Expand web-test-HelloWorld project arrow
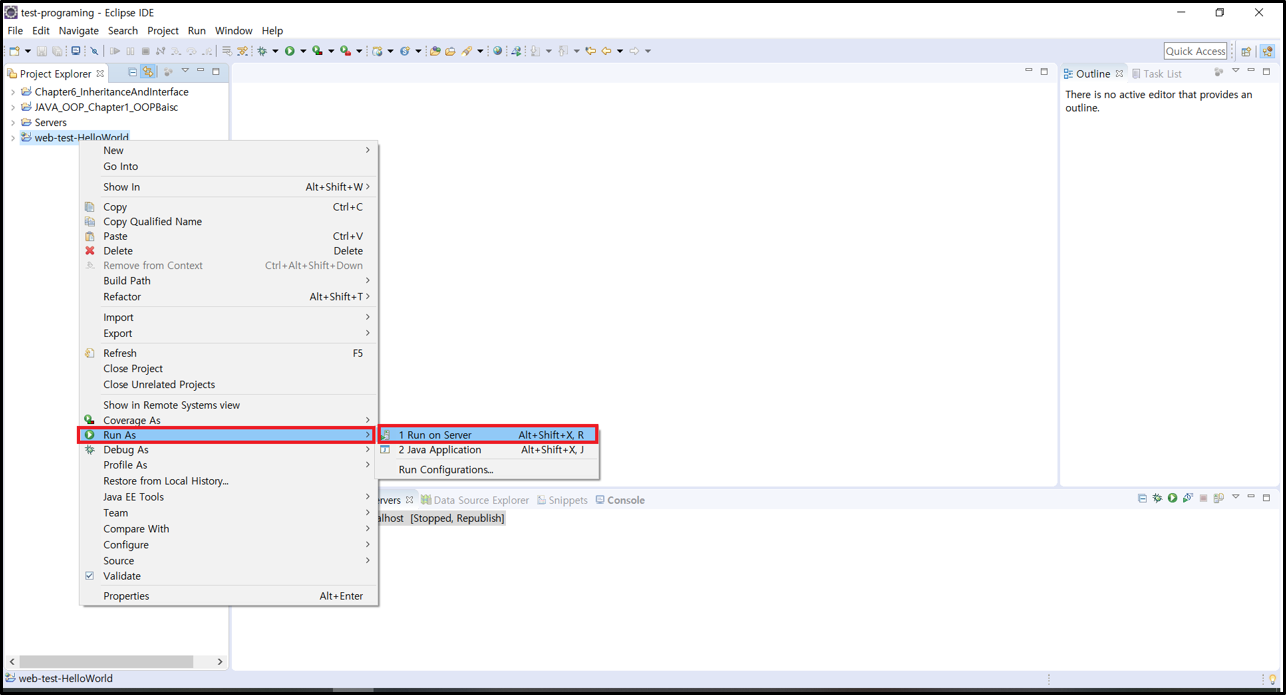Screen dimensions: 1286x695 pos(13,138)
